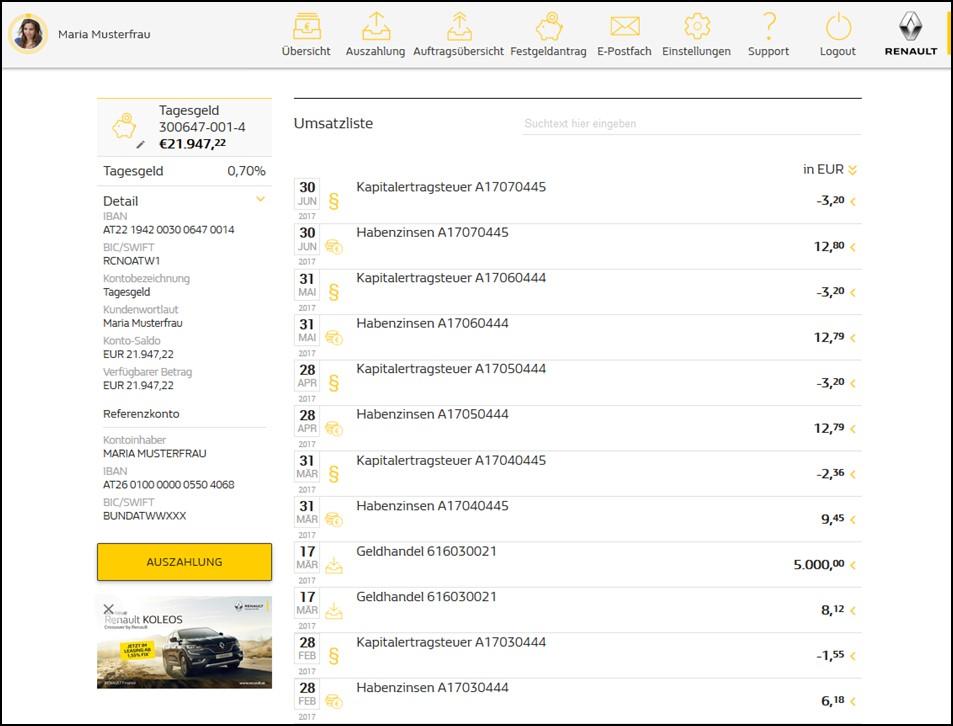Click Maria Musterfrau's profile avatar
This screenshot has height=726, width=953.
click(x=28, y=34)
